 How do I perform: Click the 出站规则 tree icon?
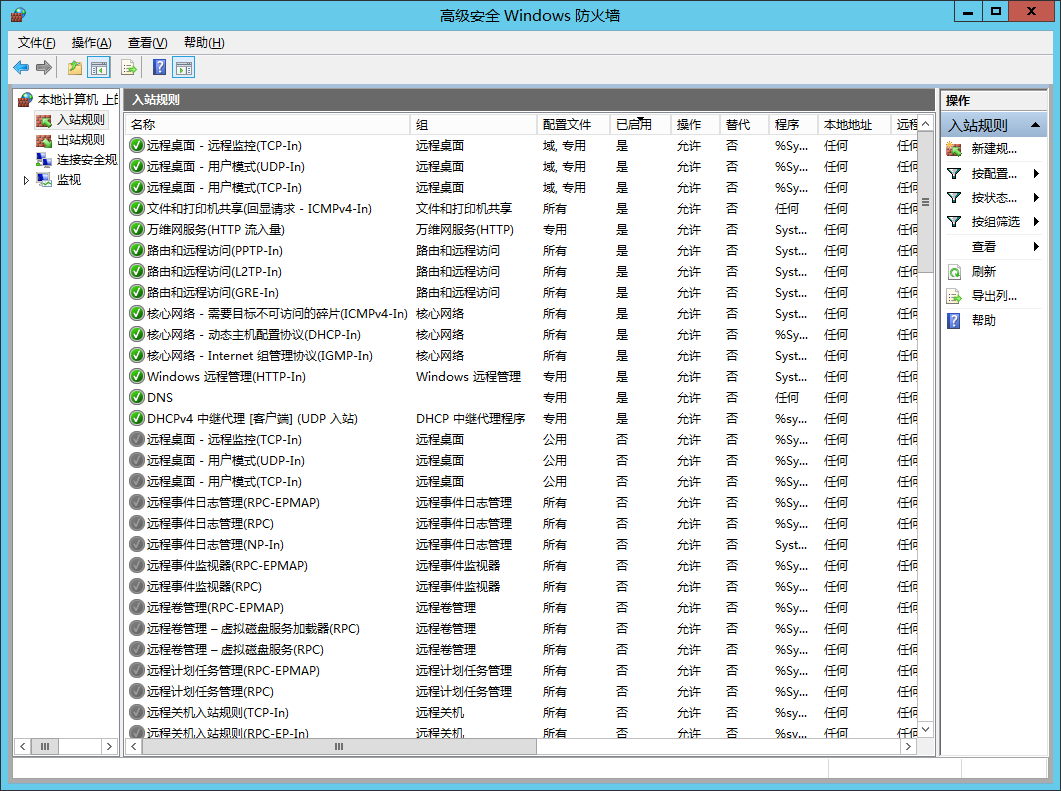(44, 140)
